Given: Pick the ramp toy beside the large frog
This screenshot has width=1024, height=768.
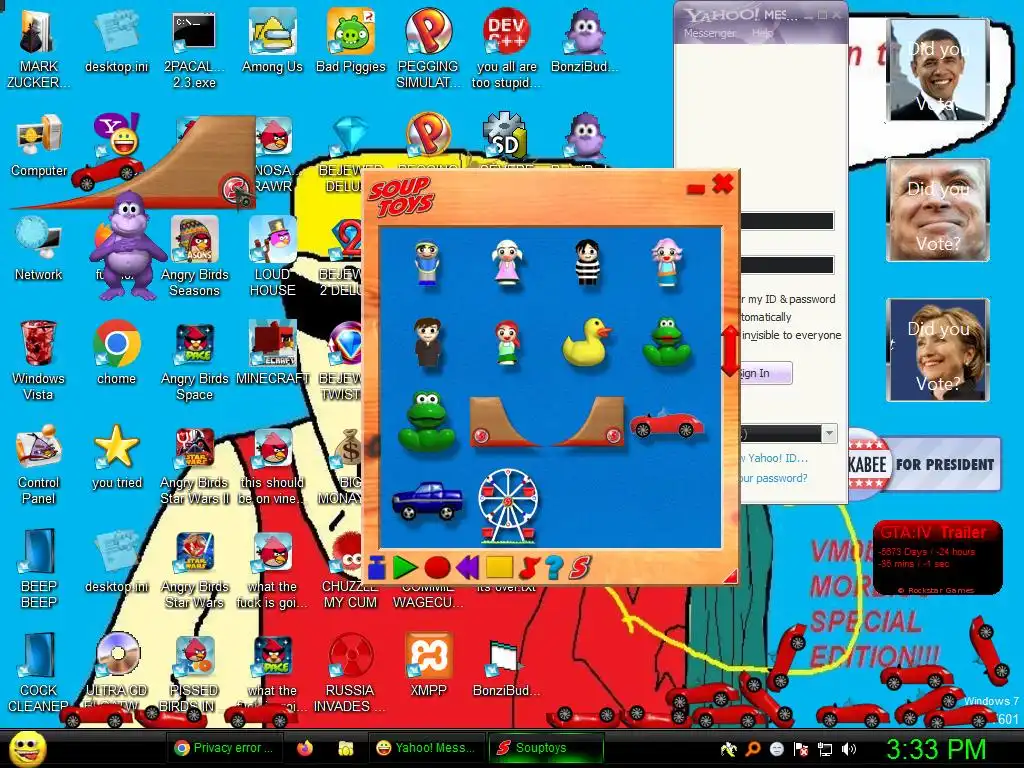Looking at the screenshot, I should [x=506, y=421].
